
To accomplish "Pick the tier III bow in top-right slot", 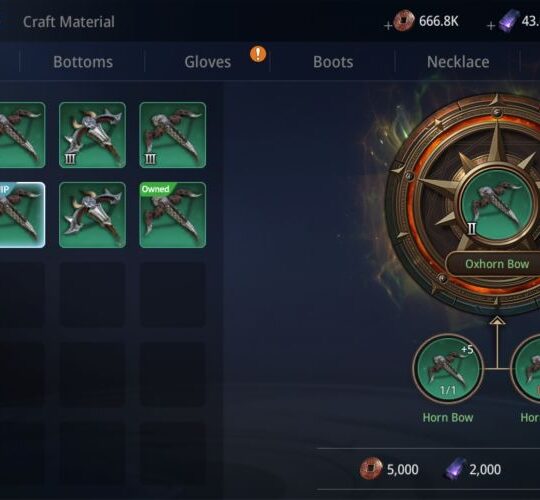I will [173, 135].
